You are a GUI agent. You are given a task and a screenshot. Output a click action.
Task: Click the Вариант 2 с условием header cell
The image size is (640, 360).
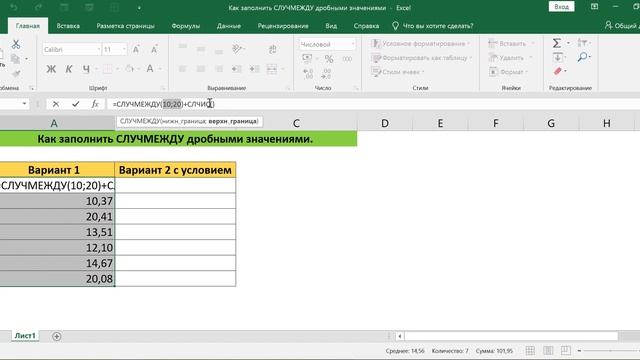click(176, 170)
